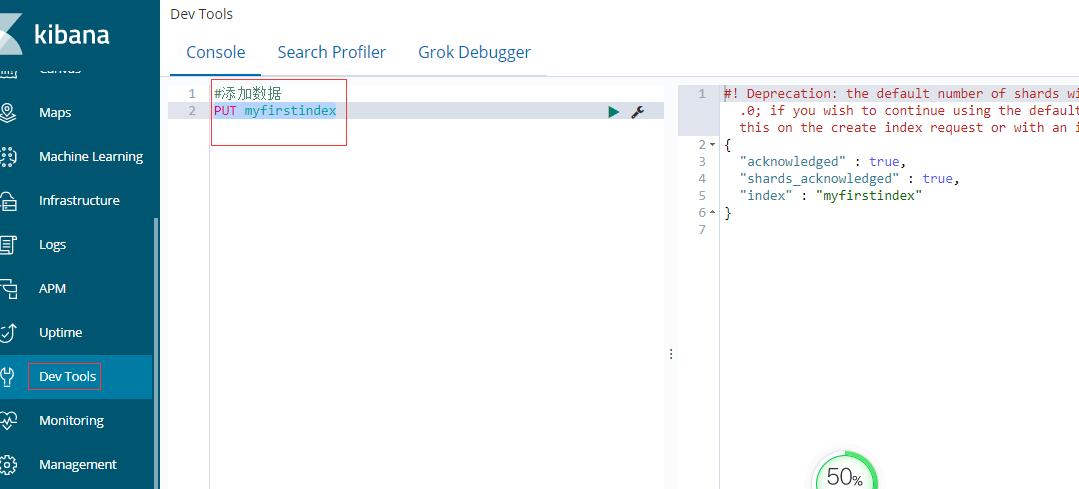Image resolution: width=1079 pixels, height=489 pixels.
Task: Click the Deprecation warning text
Action: pos(901,111)
